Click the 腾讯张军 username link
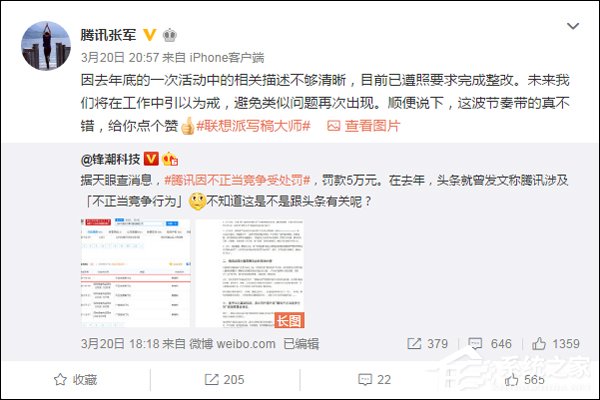 pos(108,35)
